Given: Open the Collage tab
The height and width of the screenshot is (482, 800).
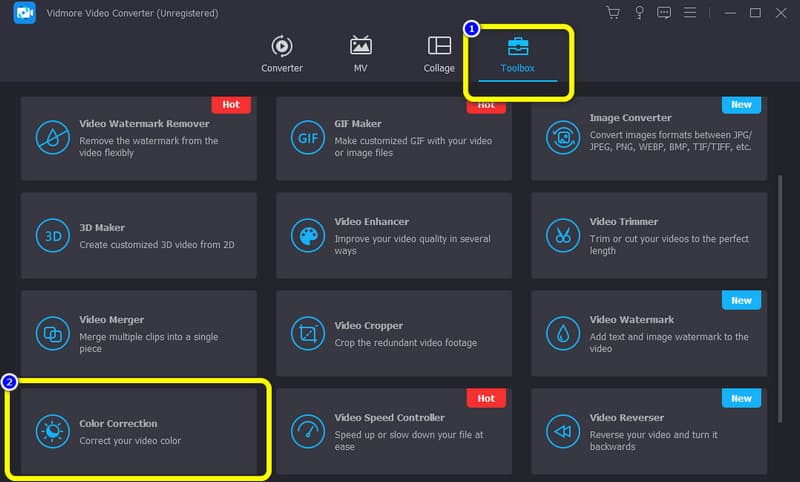Looking at the screenshot, I should tap(439, 54).
